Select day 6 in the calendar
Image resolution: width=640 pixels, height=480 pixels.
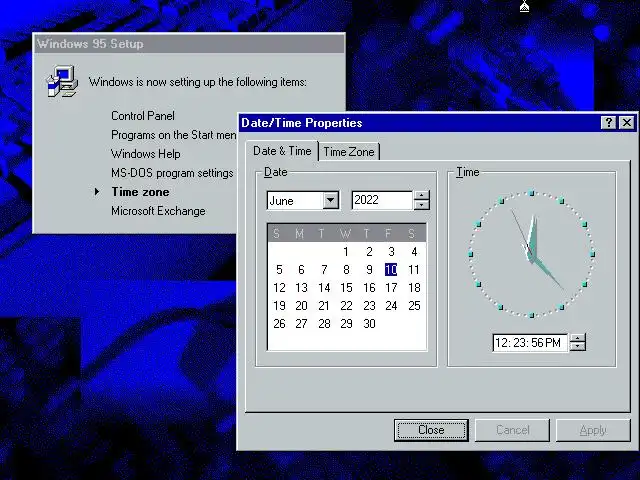point(301,270)
